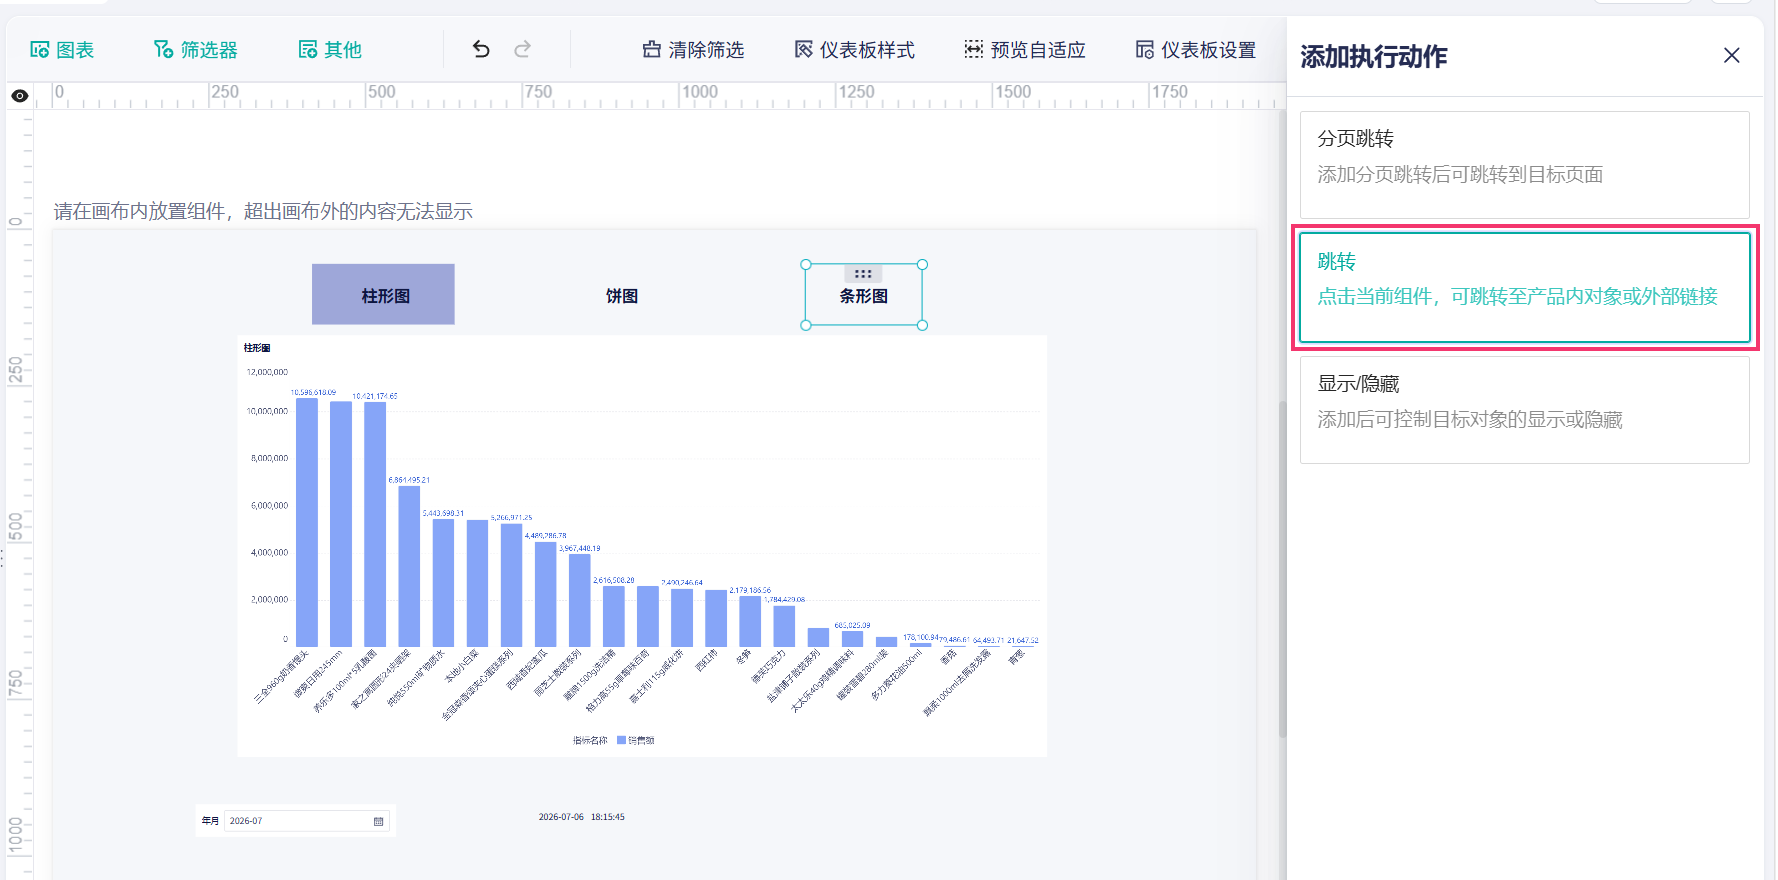Click the 2026-07 date input field
This screenshot has width=1778, height=880.
pyautogui.click(x=306, y=821)
